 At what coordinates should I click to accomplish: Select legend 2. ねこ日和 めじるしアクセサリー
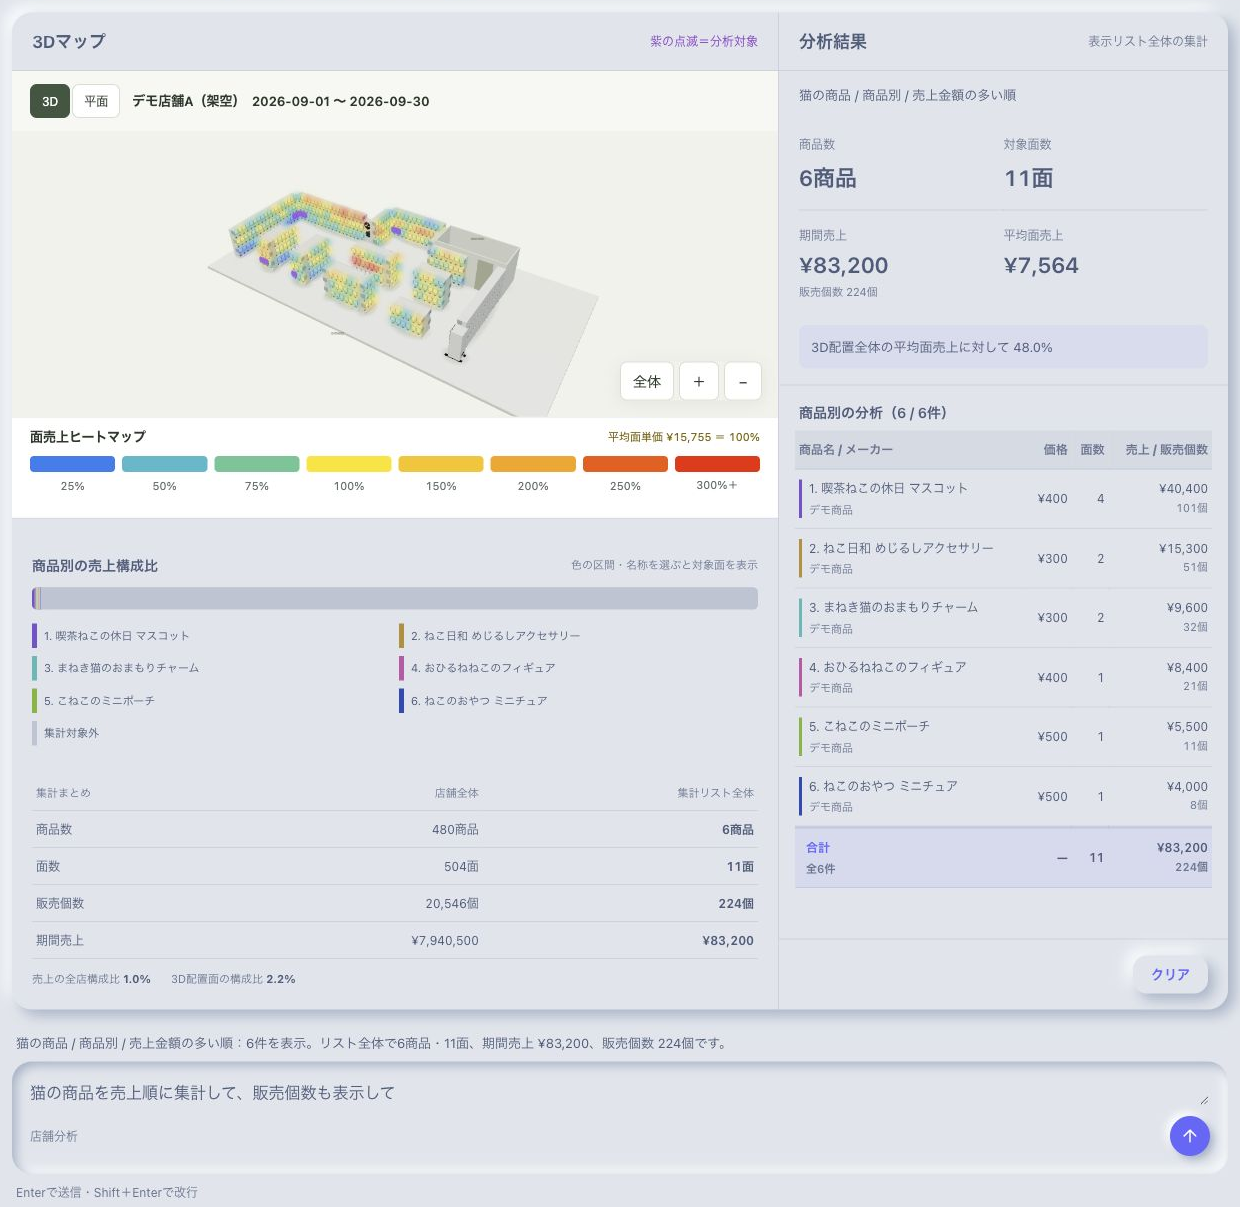tap(490, 636)
